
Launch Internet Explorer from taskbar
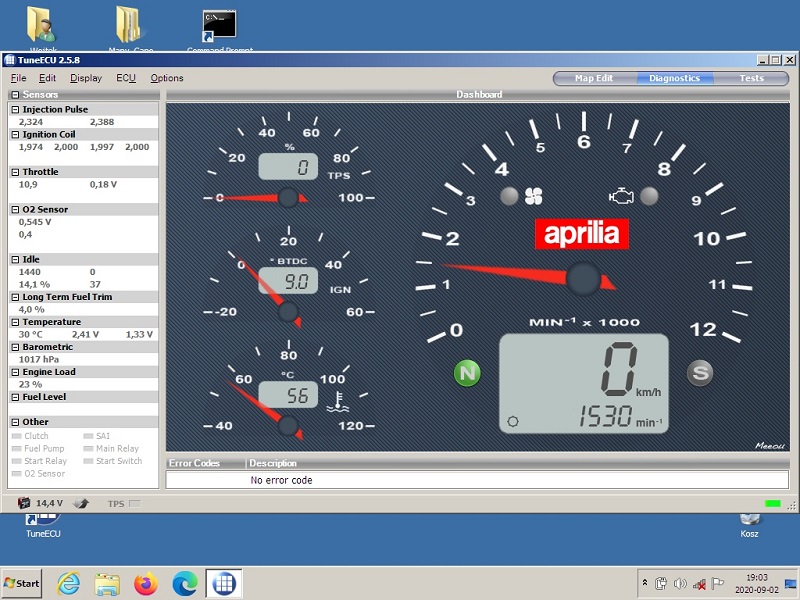68,583
